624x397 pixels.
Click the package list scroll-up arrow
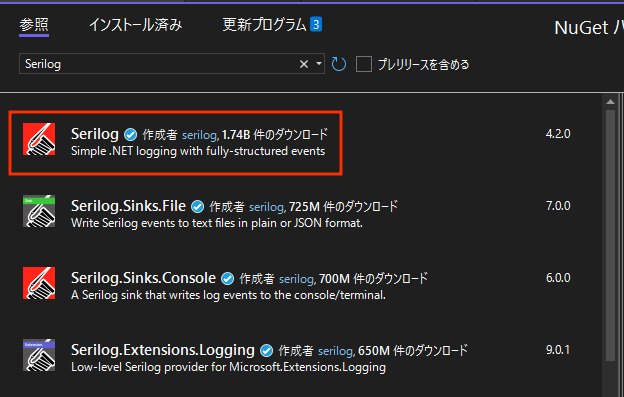[x=610, y=102]
